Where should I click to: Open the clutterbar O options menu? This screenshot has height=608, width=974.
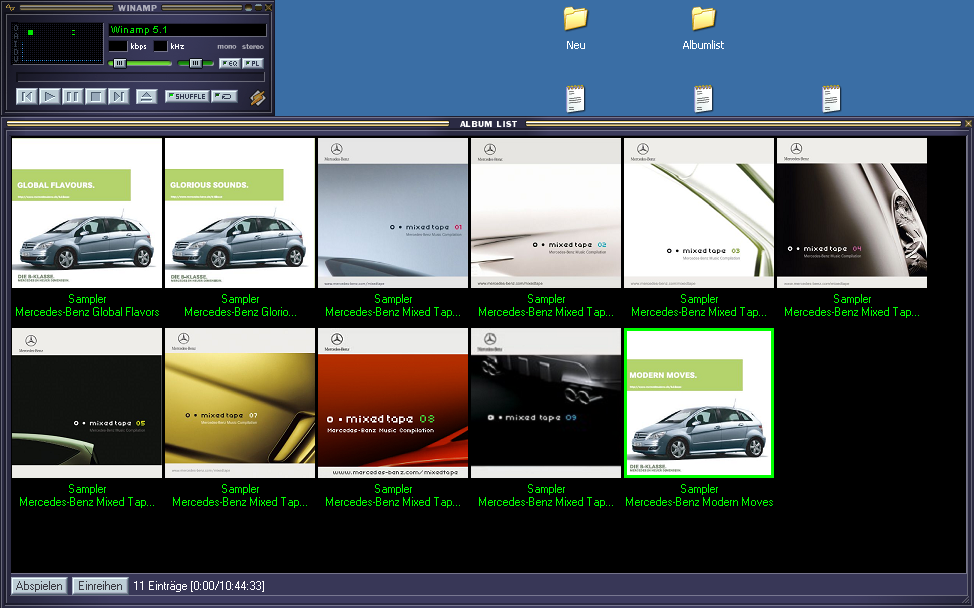(16, 29)
